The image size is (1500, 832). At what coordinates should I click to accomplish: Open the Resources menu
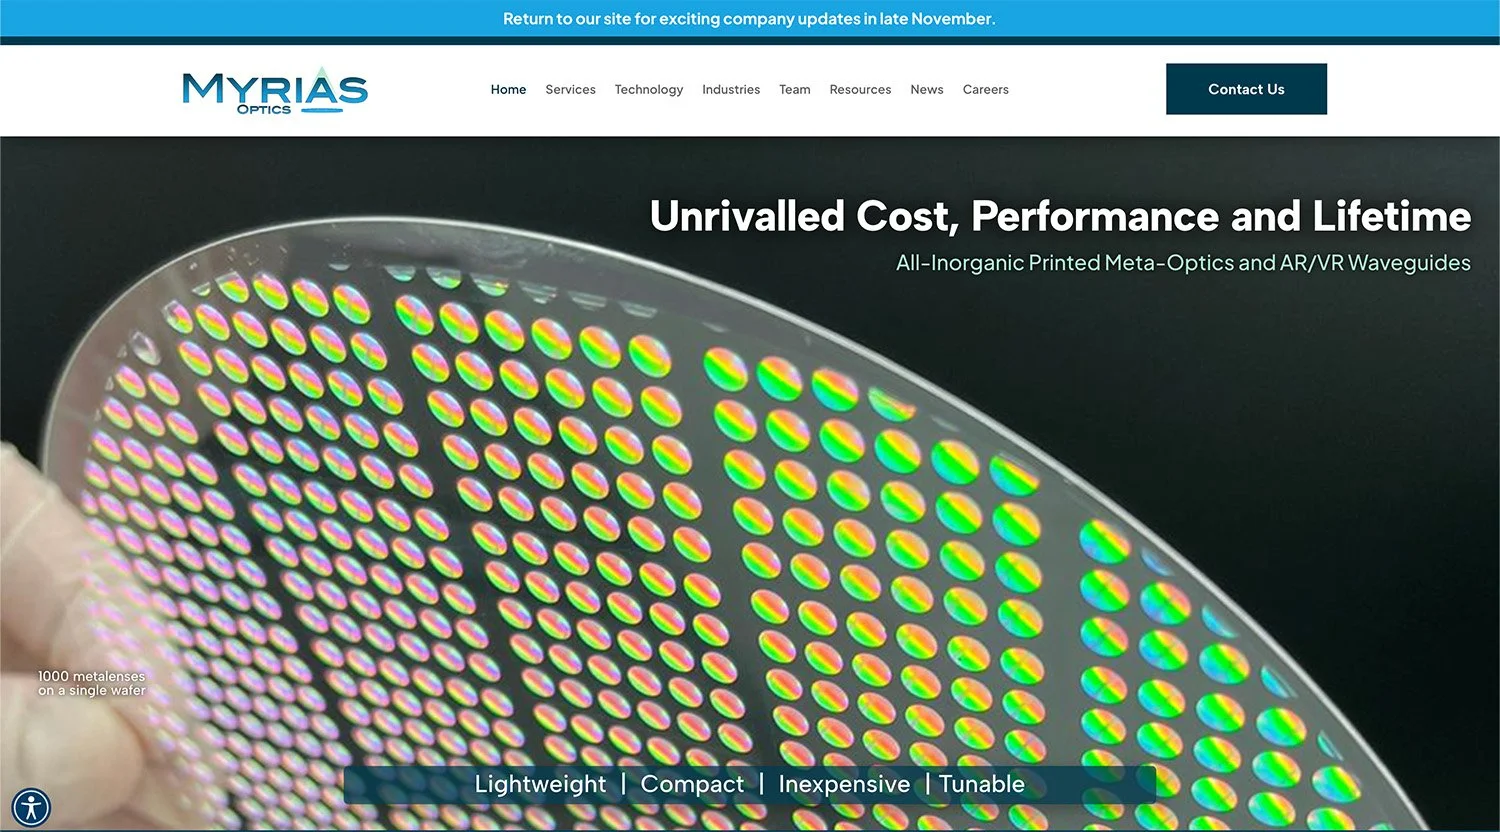[860, 89]
